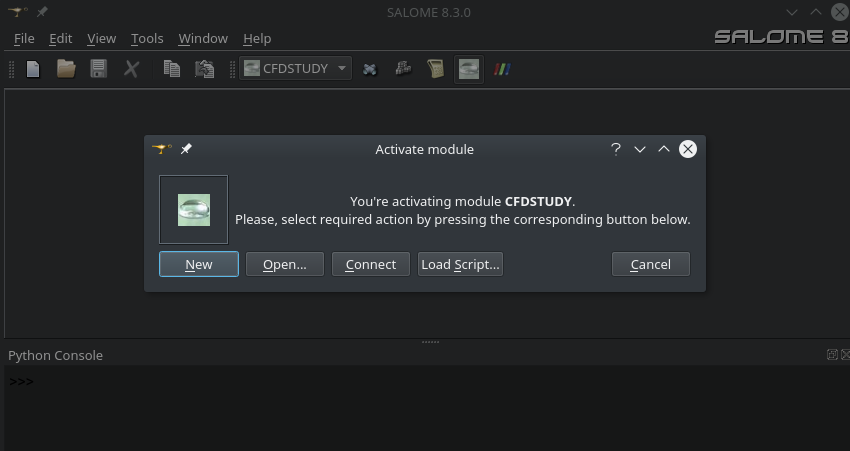Click the Open folder toolbar icon

pyautogui.click(x=66, y=69)
